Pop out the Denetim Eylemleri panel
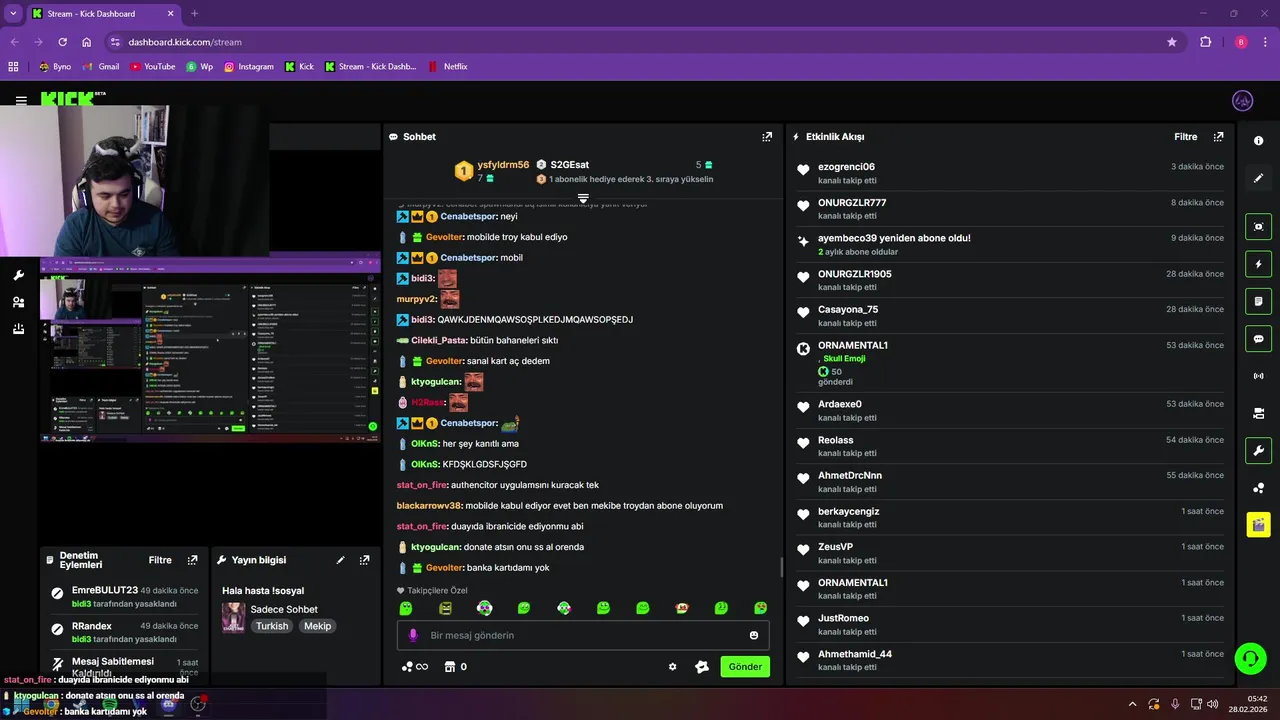This screenshot has height=720, width=1280. click(193, 560)
